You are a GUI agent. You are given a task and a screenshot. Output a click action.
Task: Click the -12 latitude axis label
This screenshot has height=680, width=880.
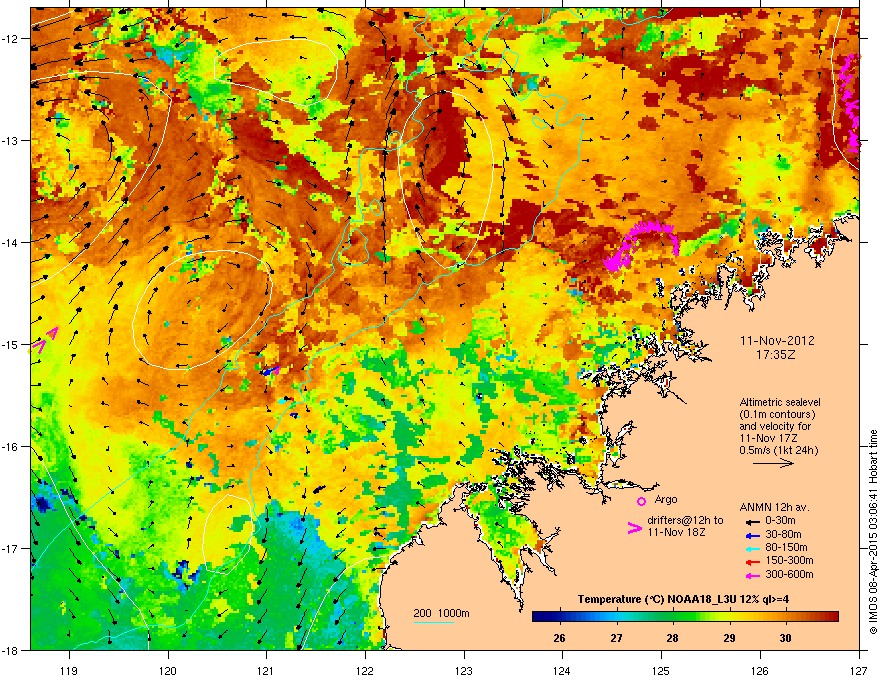coord(11,38)
